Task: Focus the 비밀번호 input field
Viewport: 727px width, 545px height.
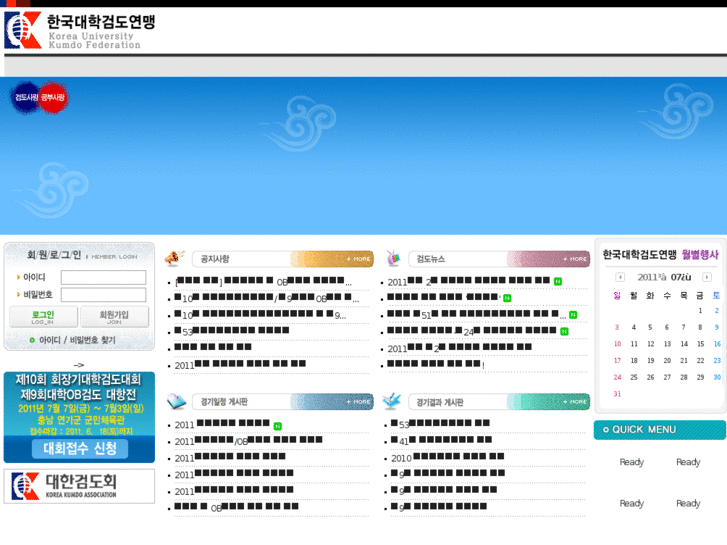Action: point(103,295)
